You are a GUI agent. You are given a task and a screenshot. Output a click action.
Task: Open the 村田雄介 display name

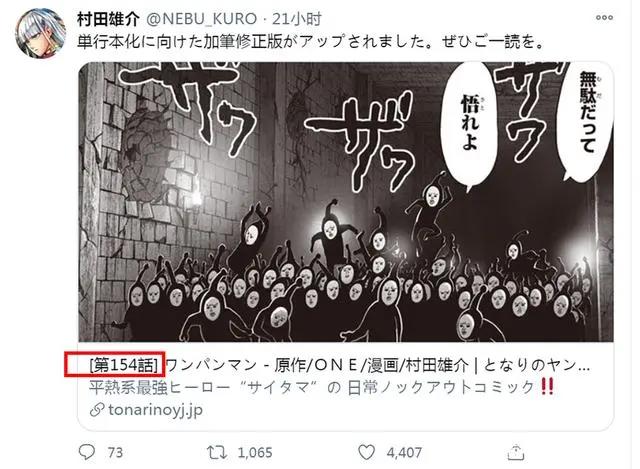108,19
